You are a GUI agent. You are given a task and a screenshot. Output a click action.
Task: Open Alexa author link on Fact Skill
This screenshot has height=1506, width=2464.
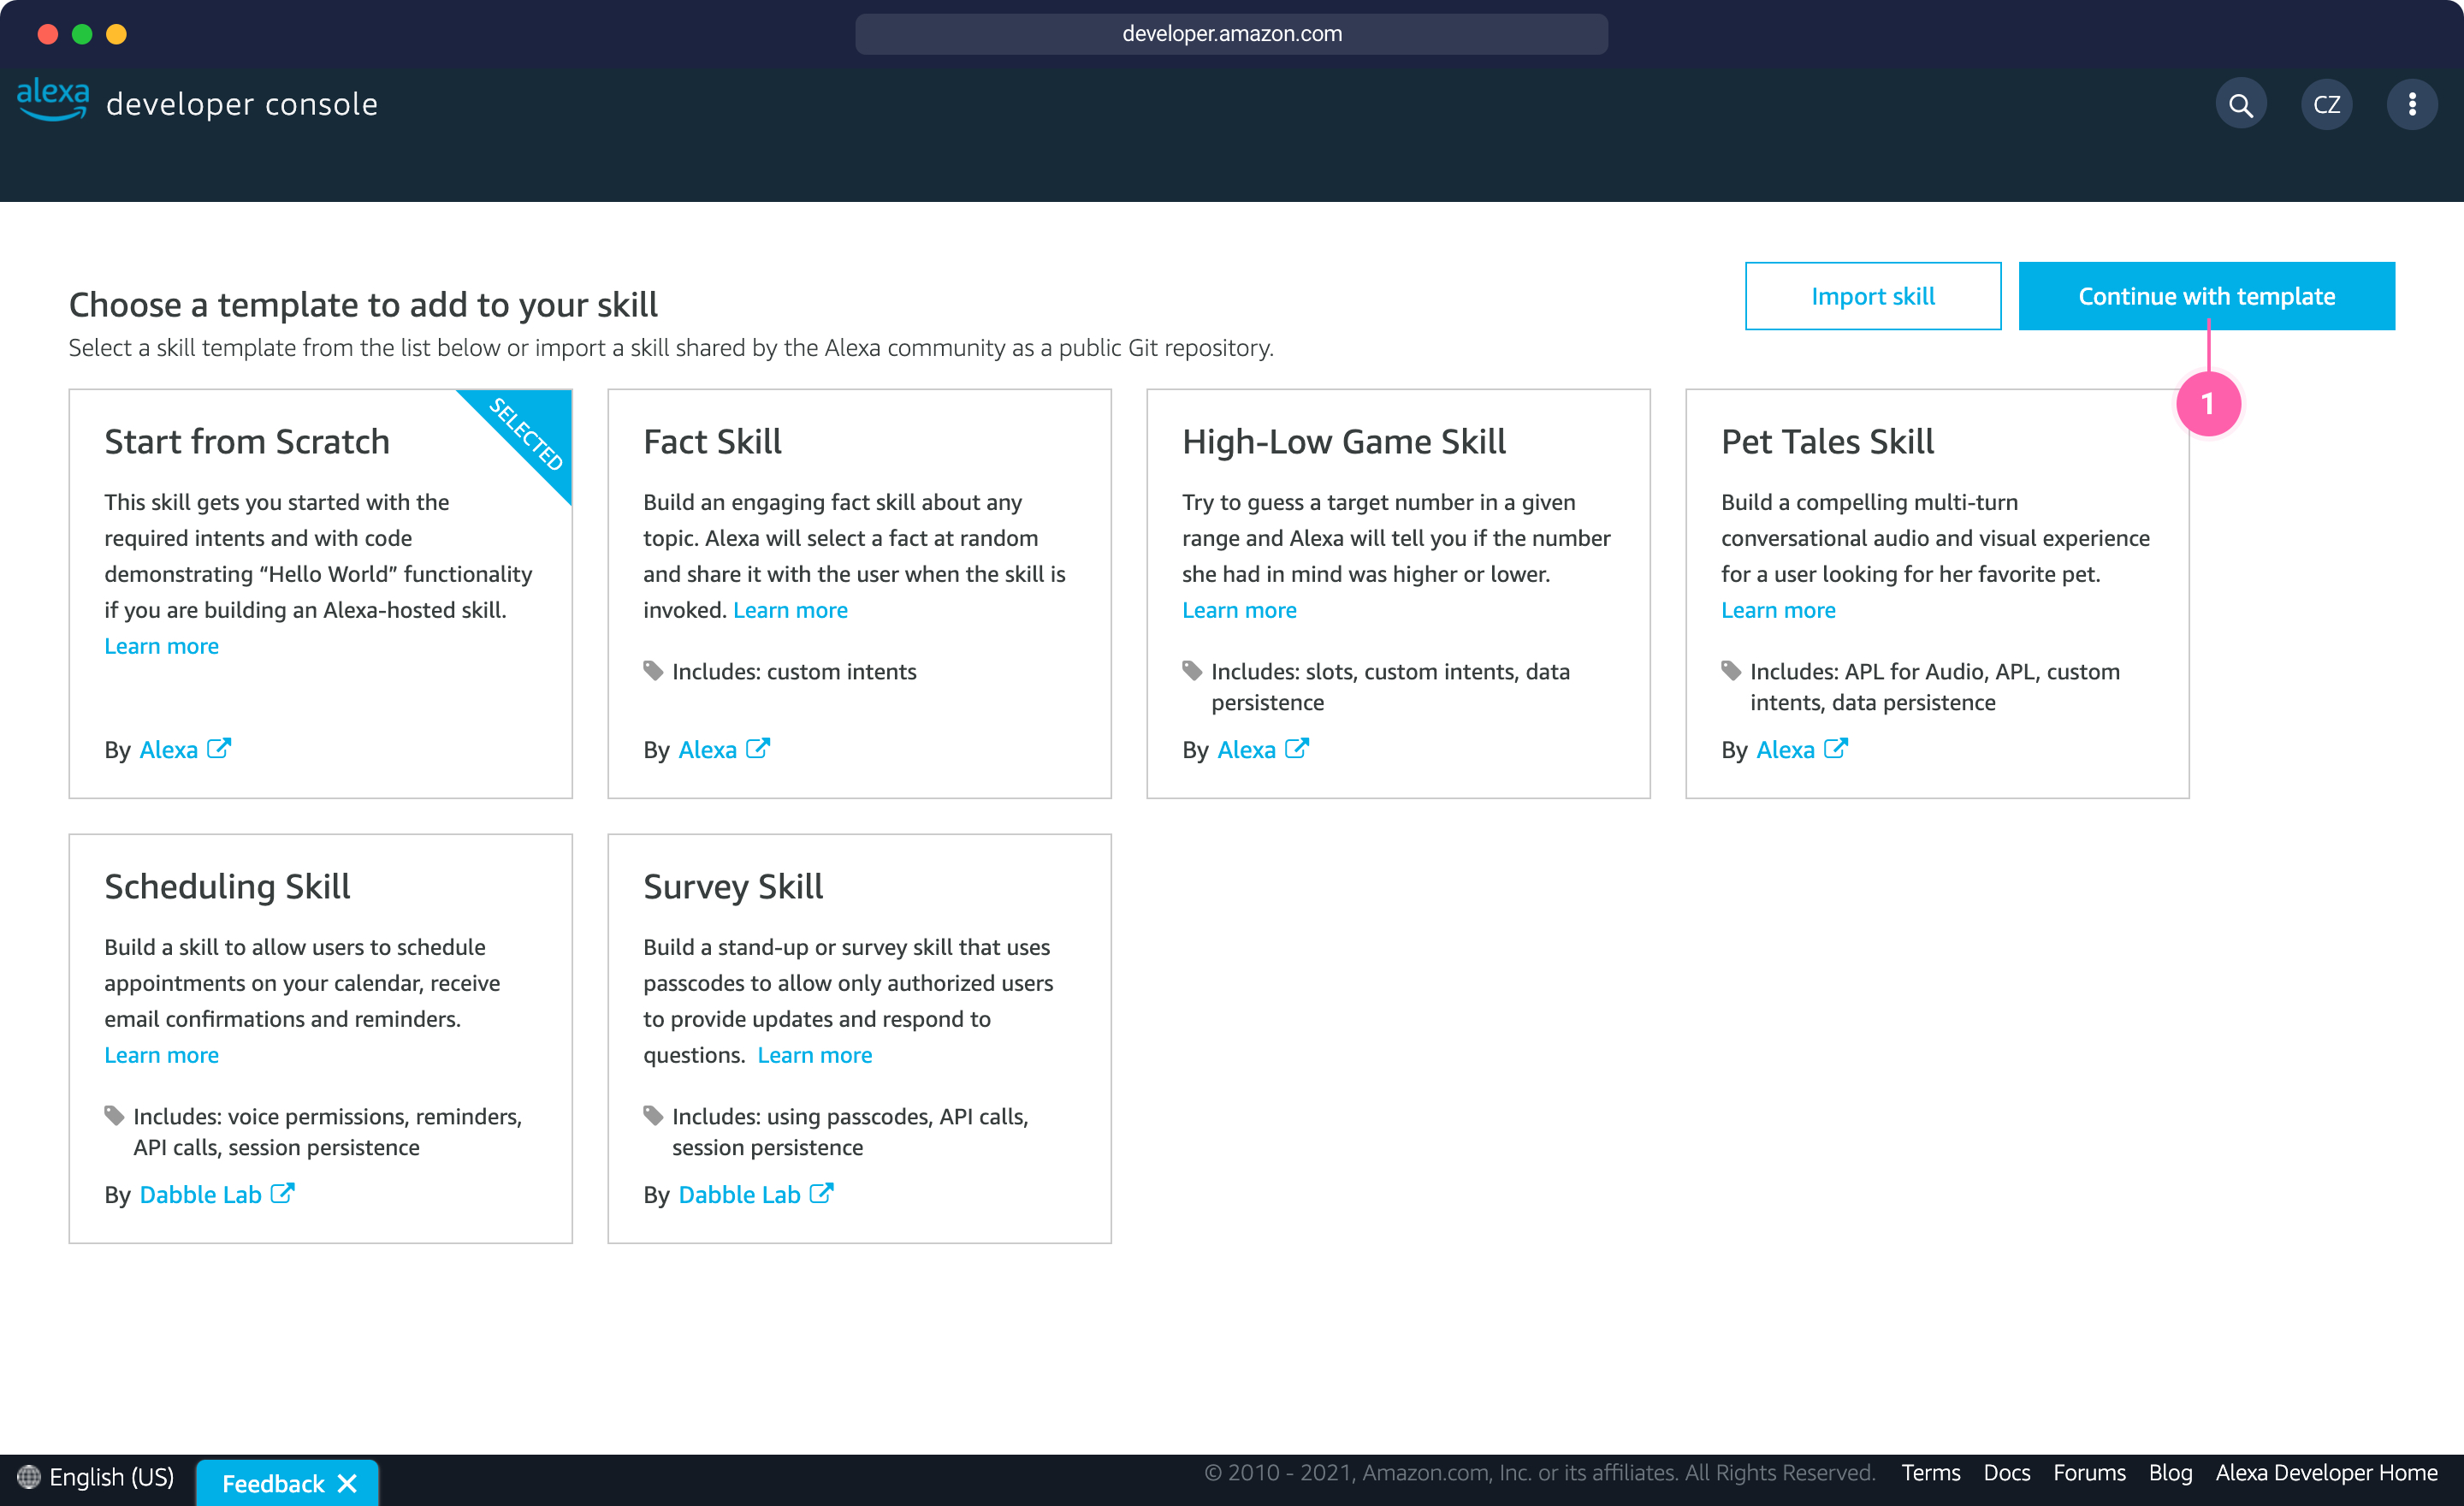pyautogui.click(x=707, y=750)
